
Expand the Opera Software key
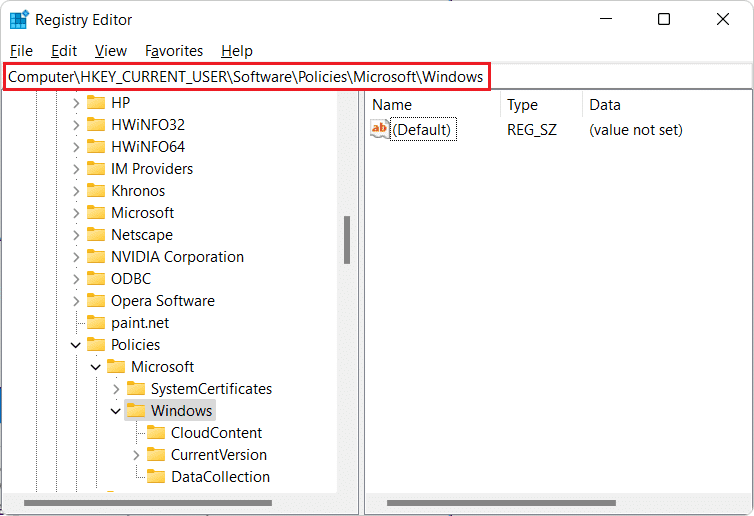tap(76, 301)
